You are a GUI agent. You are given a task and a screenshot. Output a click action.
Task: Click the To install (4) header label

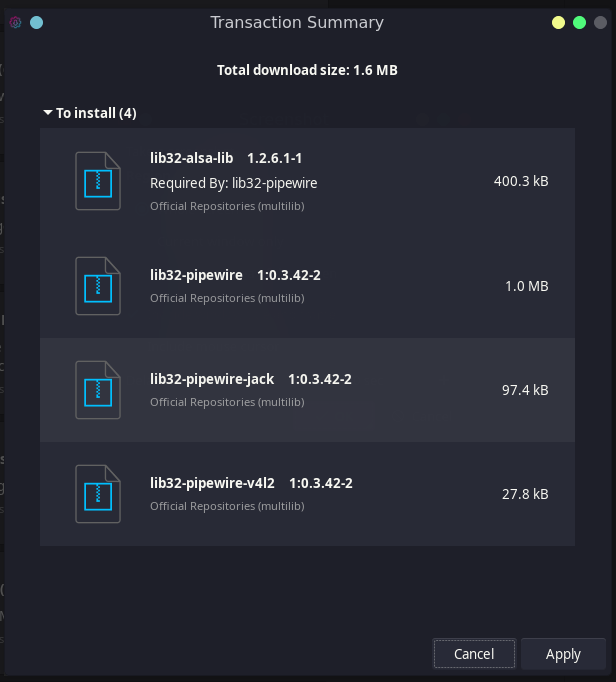[x=96, y=113]
